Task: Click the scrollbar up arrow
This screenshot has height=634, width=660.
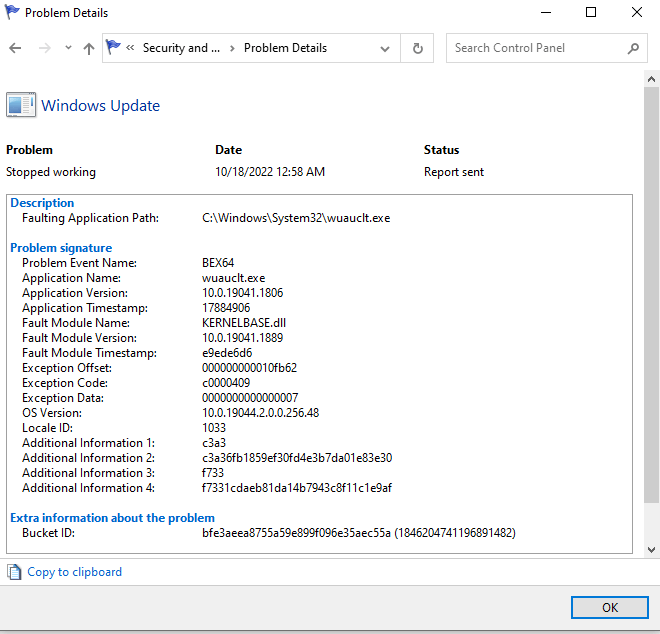Action: point(651,79)
